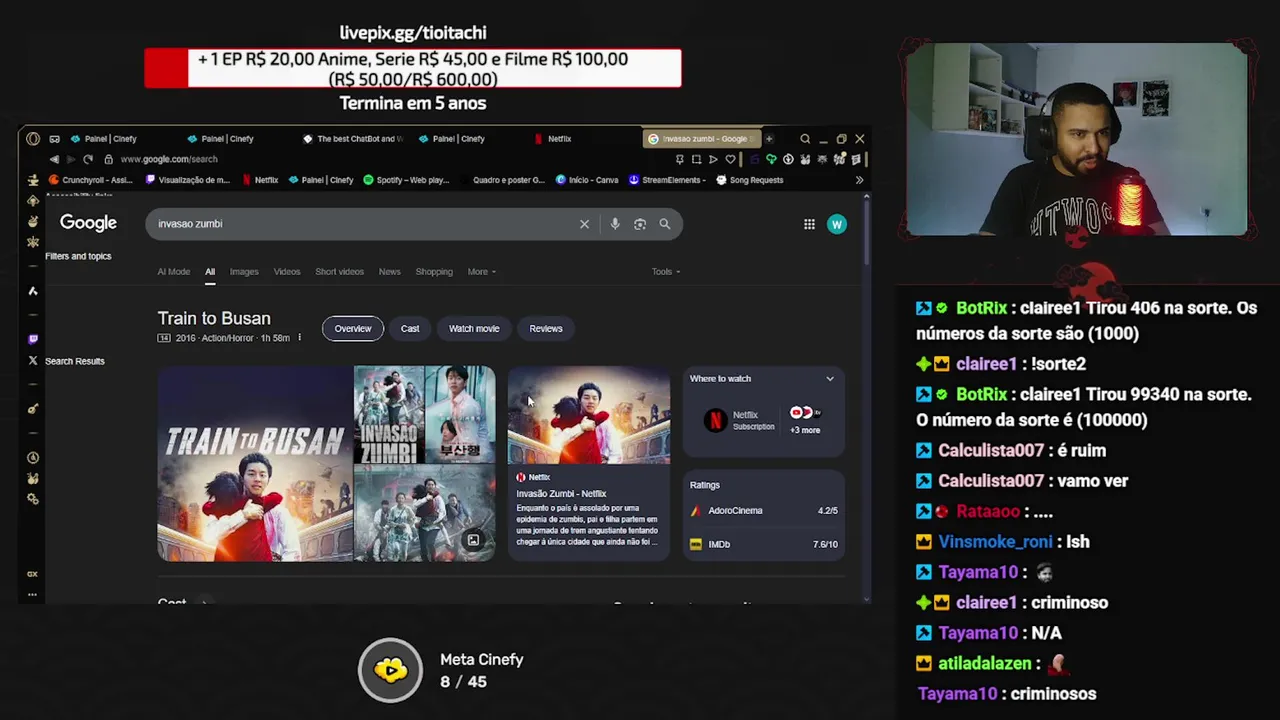Click the page vertical scrollbar
This screenshot has height=720, width=1280.
(866, 230)
